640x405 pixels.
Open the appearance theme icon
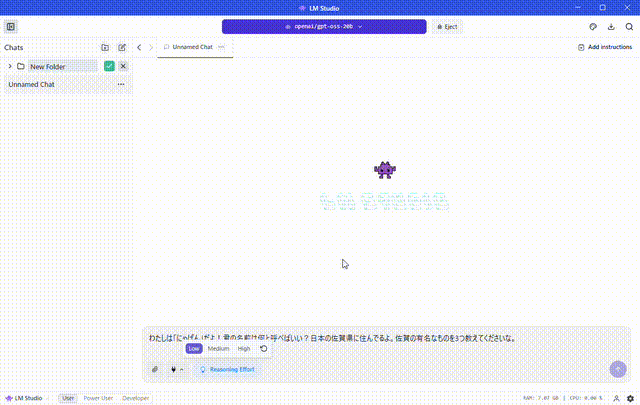593,27
